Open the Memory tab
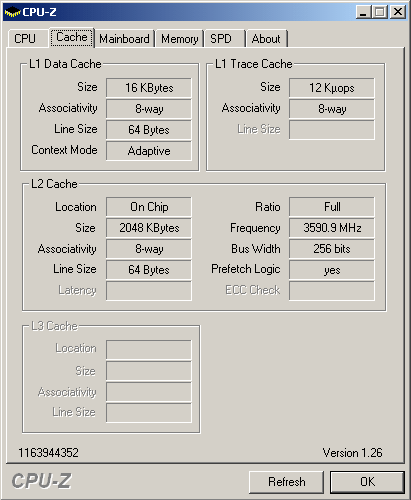This screenshot has width=411, height=500. coord(180,39)
